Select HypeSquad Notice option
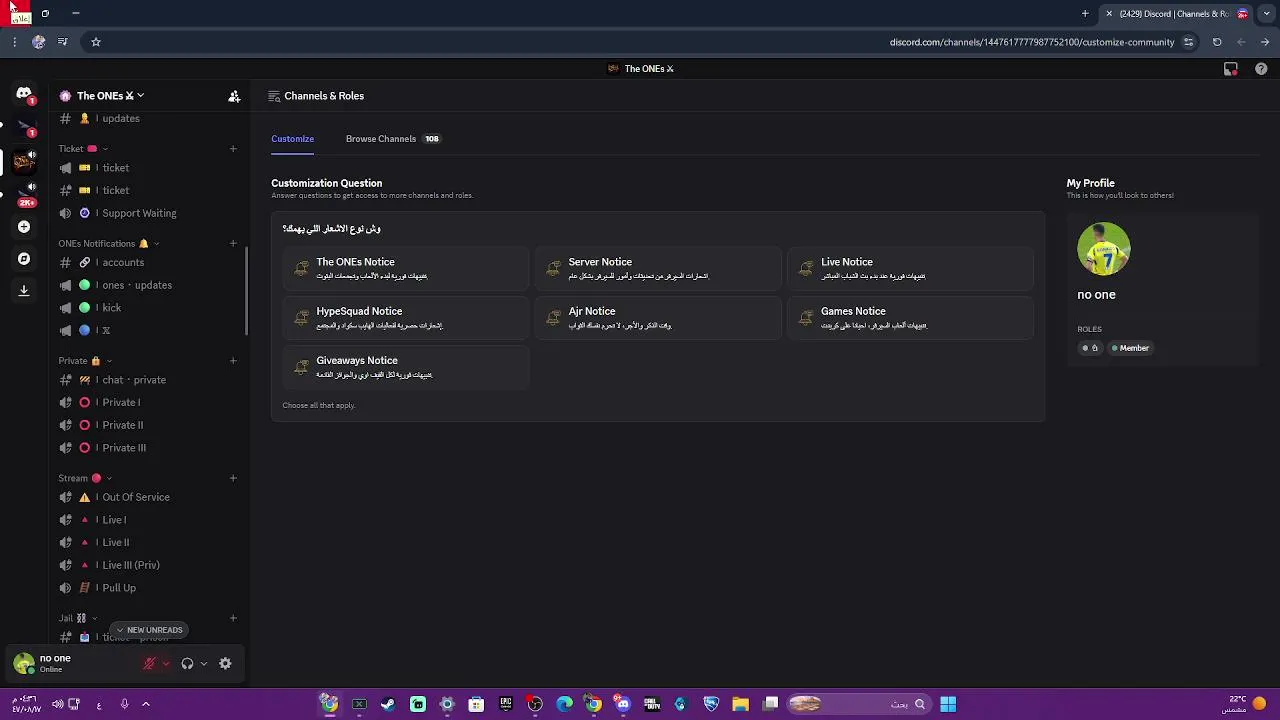 coord(406,318)
